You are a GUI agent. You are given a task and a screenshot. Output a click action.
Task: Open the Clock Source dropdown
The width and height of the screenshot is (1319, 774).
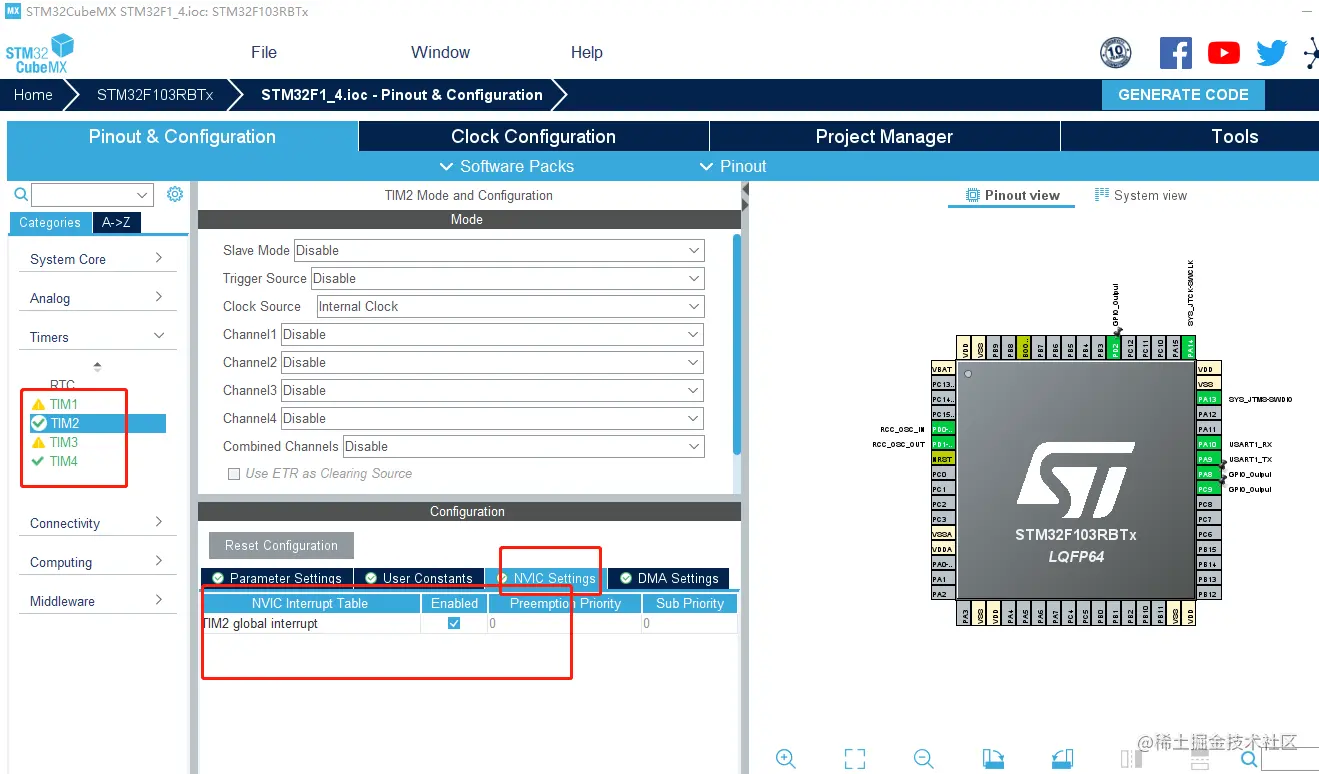(511, 306)
